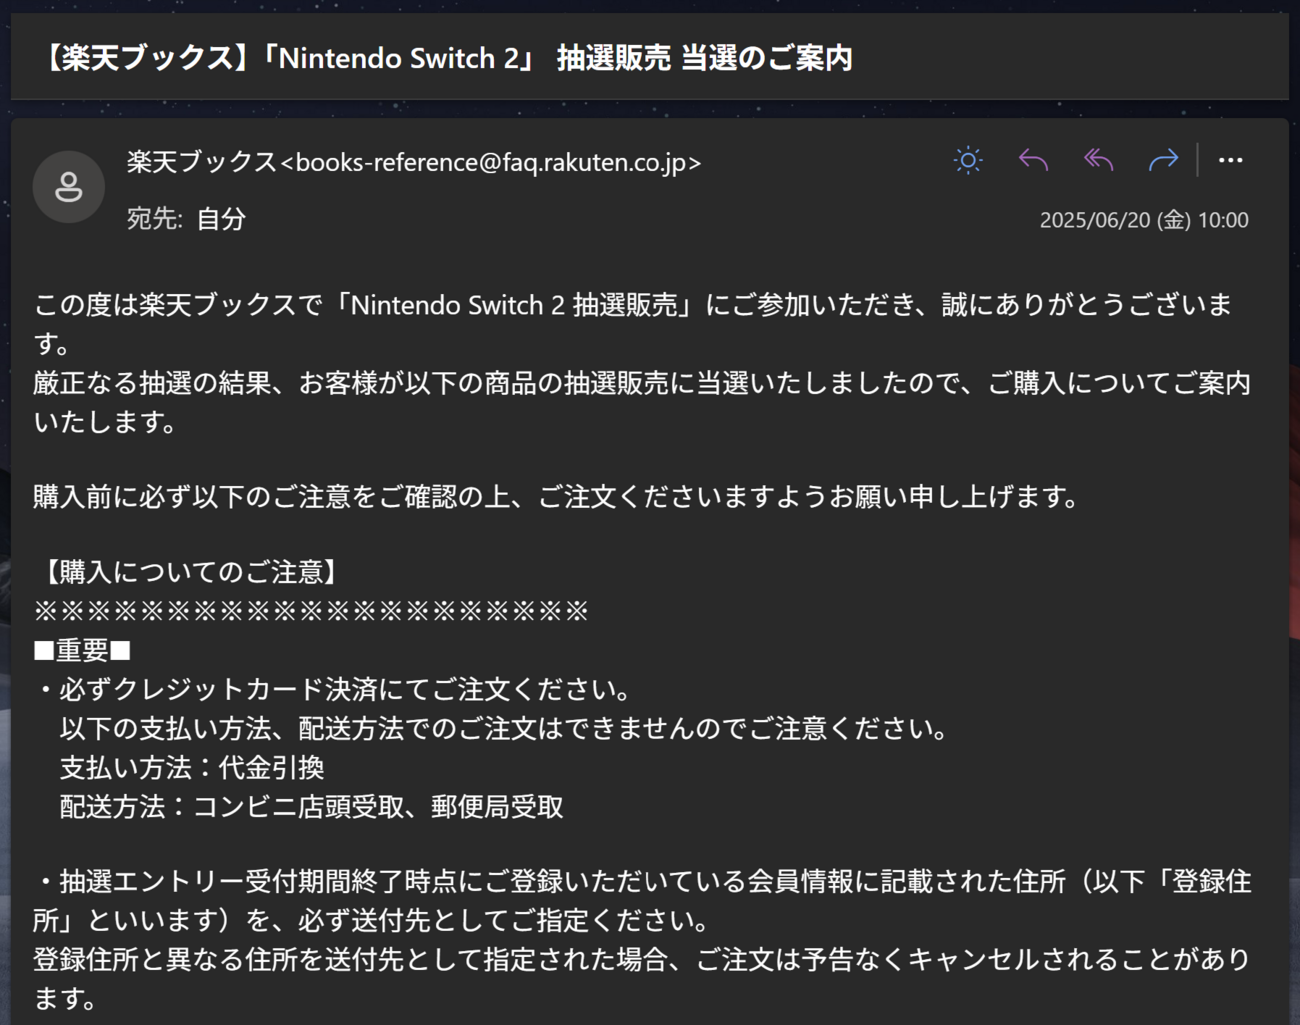Image resolution: width=1300 pixels, height=1025 pixels.
Task: Click the date 2025/06/20 (金) 10:00
Action: point(1144,220)
